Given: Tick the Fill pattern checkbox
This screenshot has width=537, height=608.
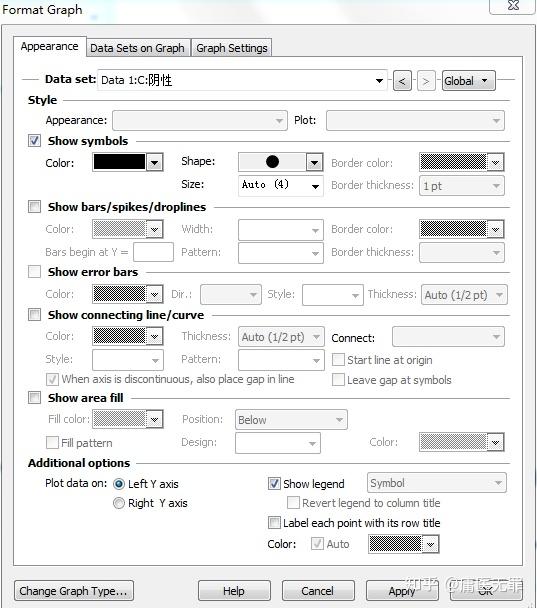Looking at the screenshot, I should click(x=52, y=442).
